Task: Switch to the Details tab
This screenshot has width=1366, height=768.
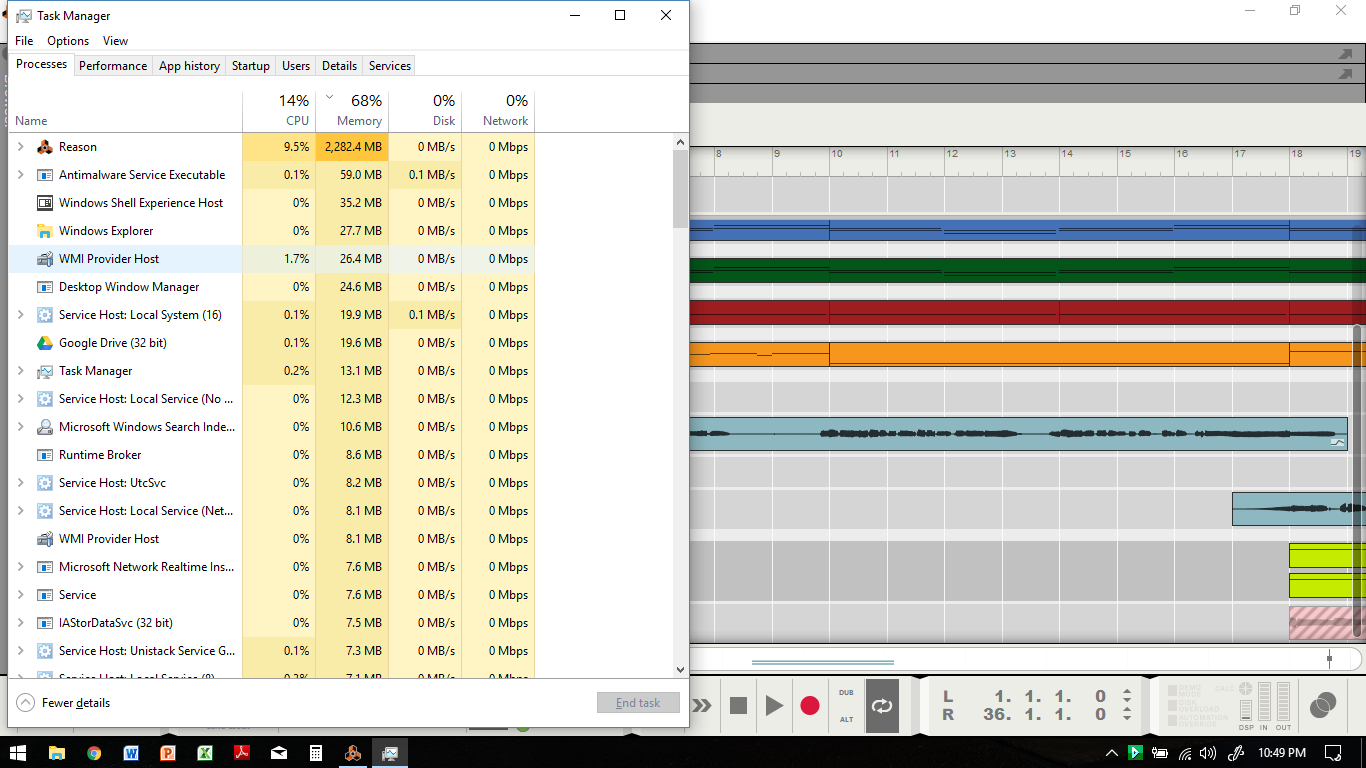Action: point(339,66)
